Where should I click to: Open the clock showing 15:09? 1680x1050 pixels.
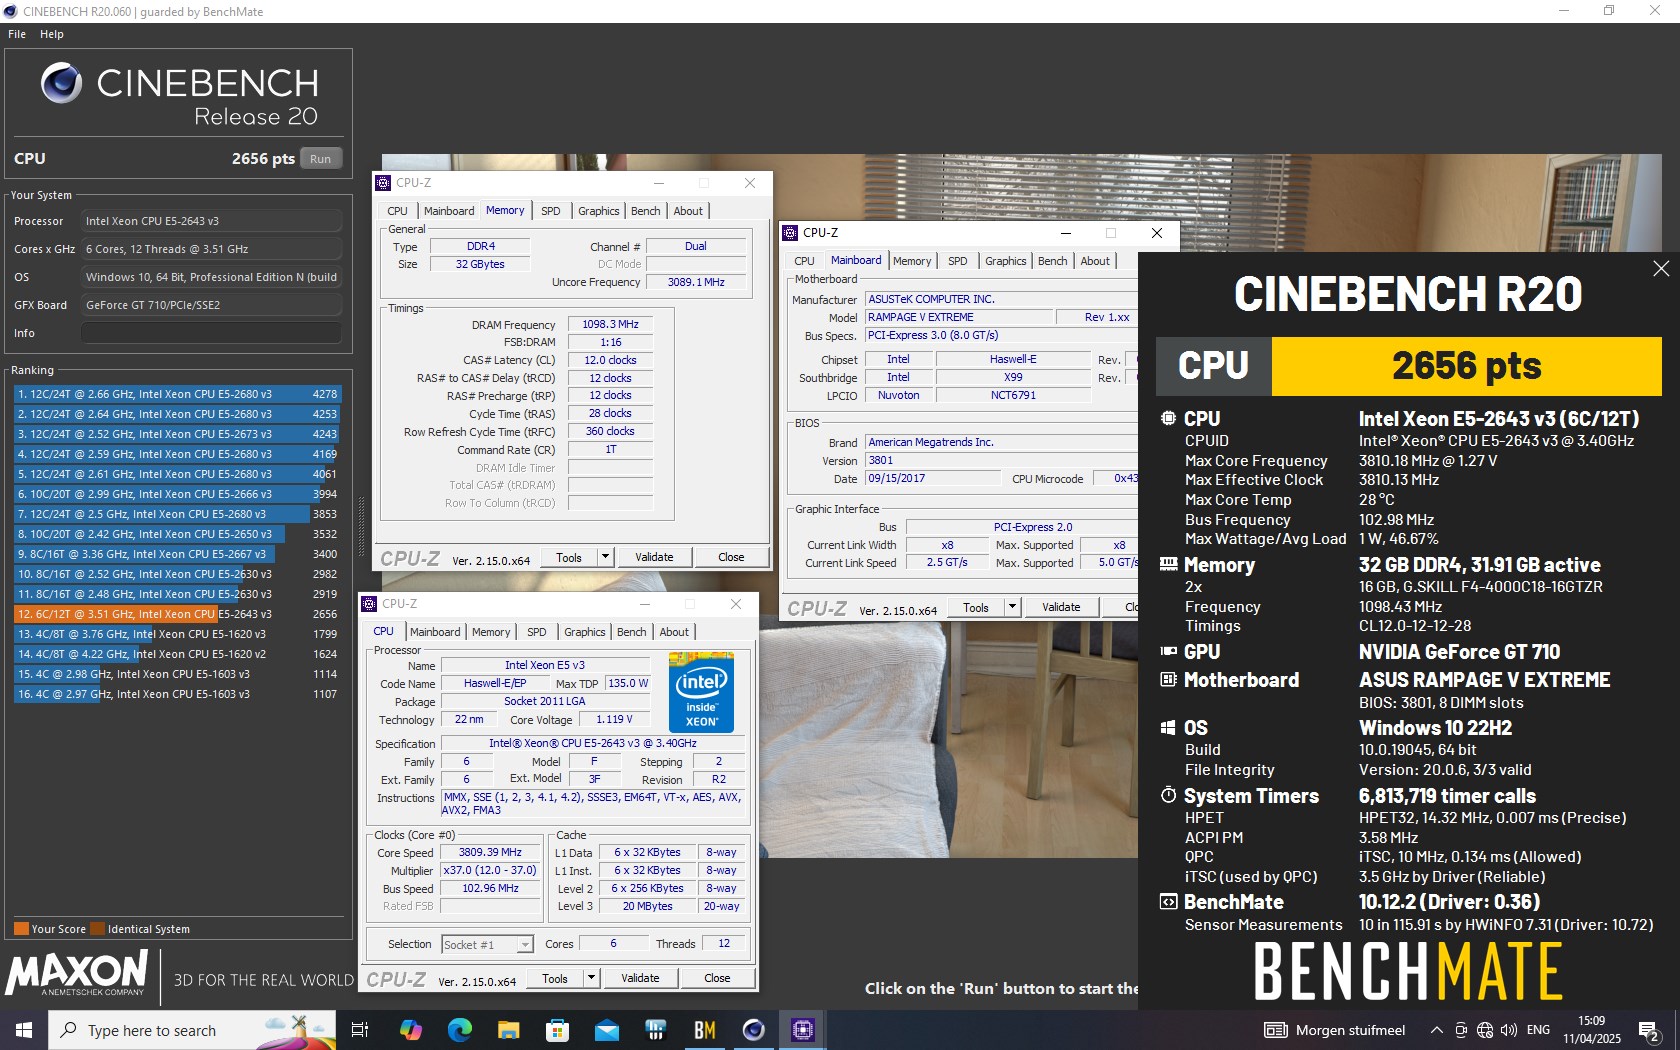(1592, 1030)
